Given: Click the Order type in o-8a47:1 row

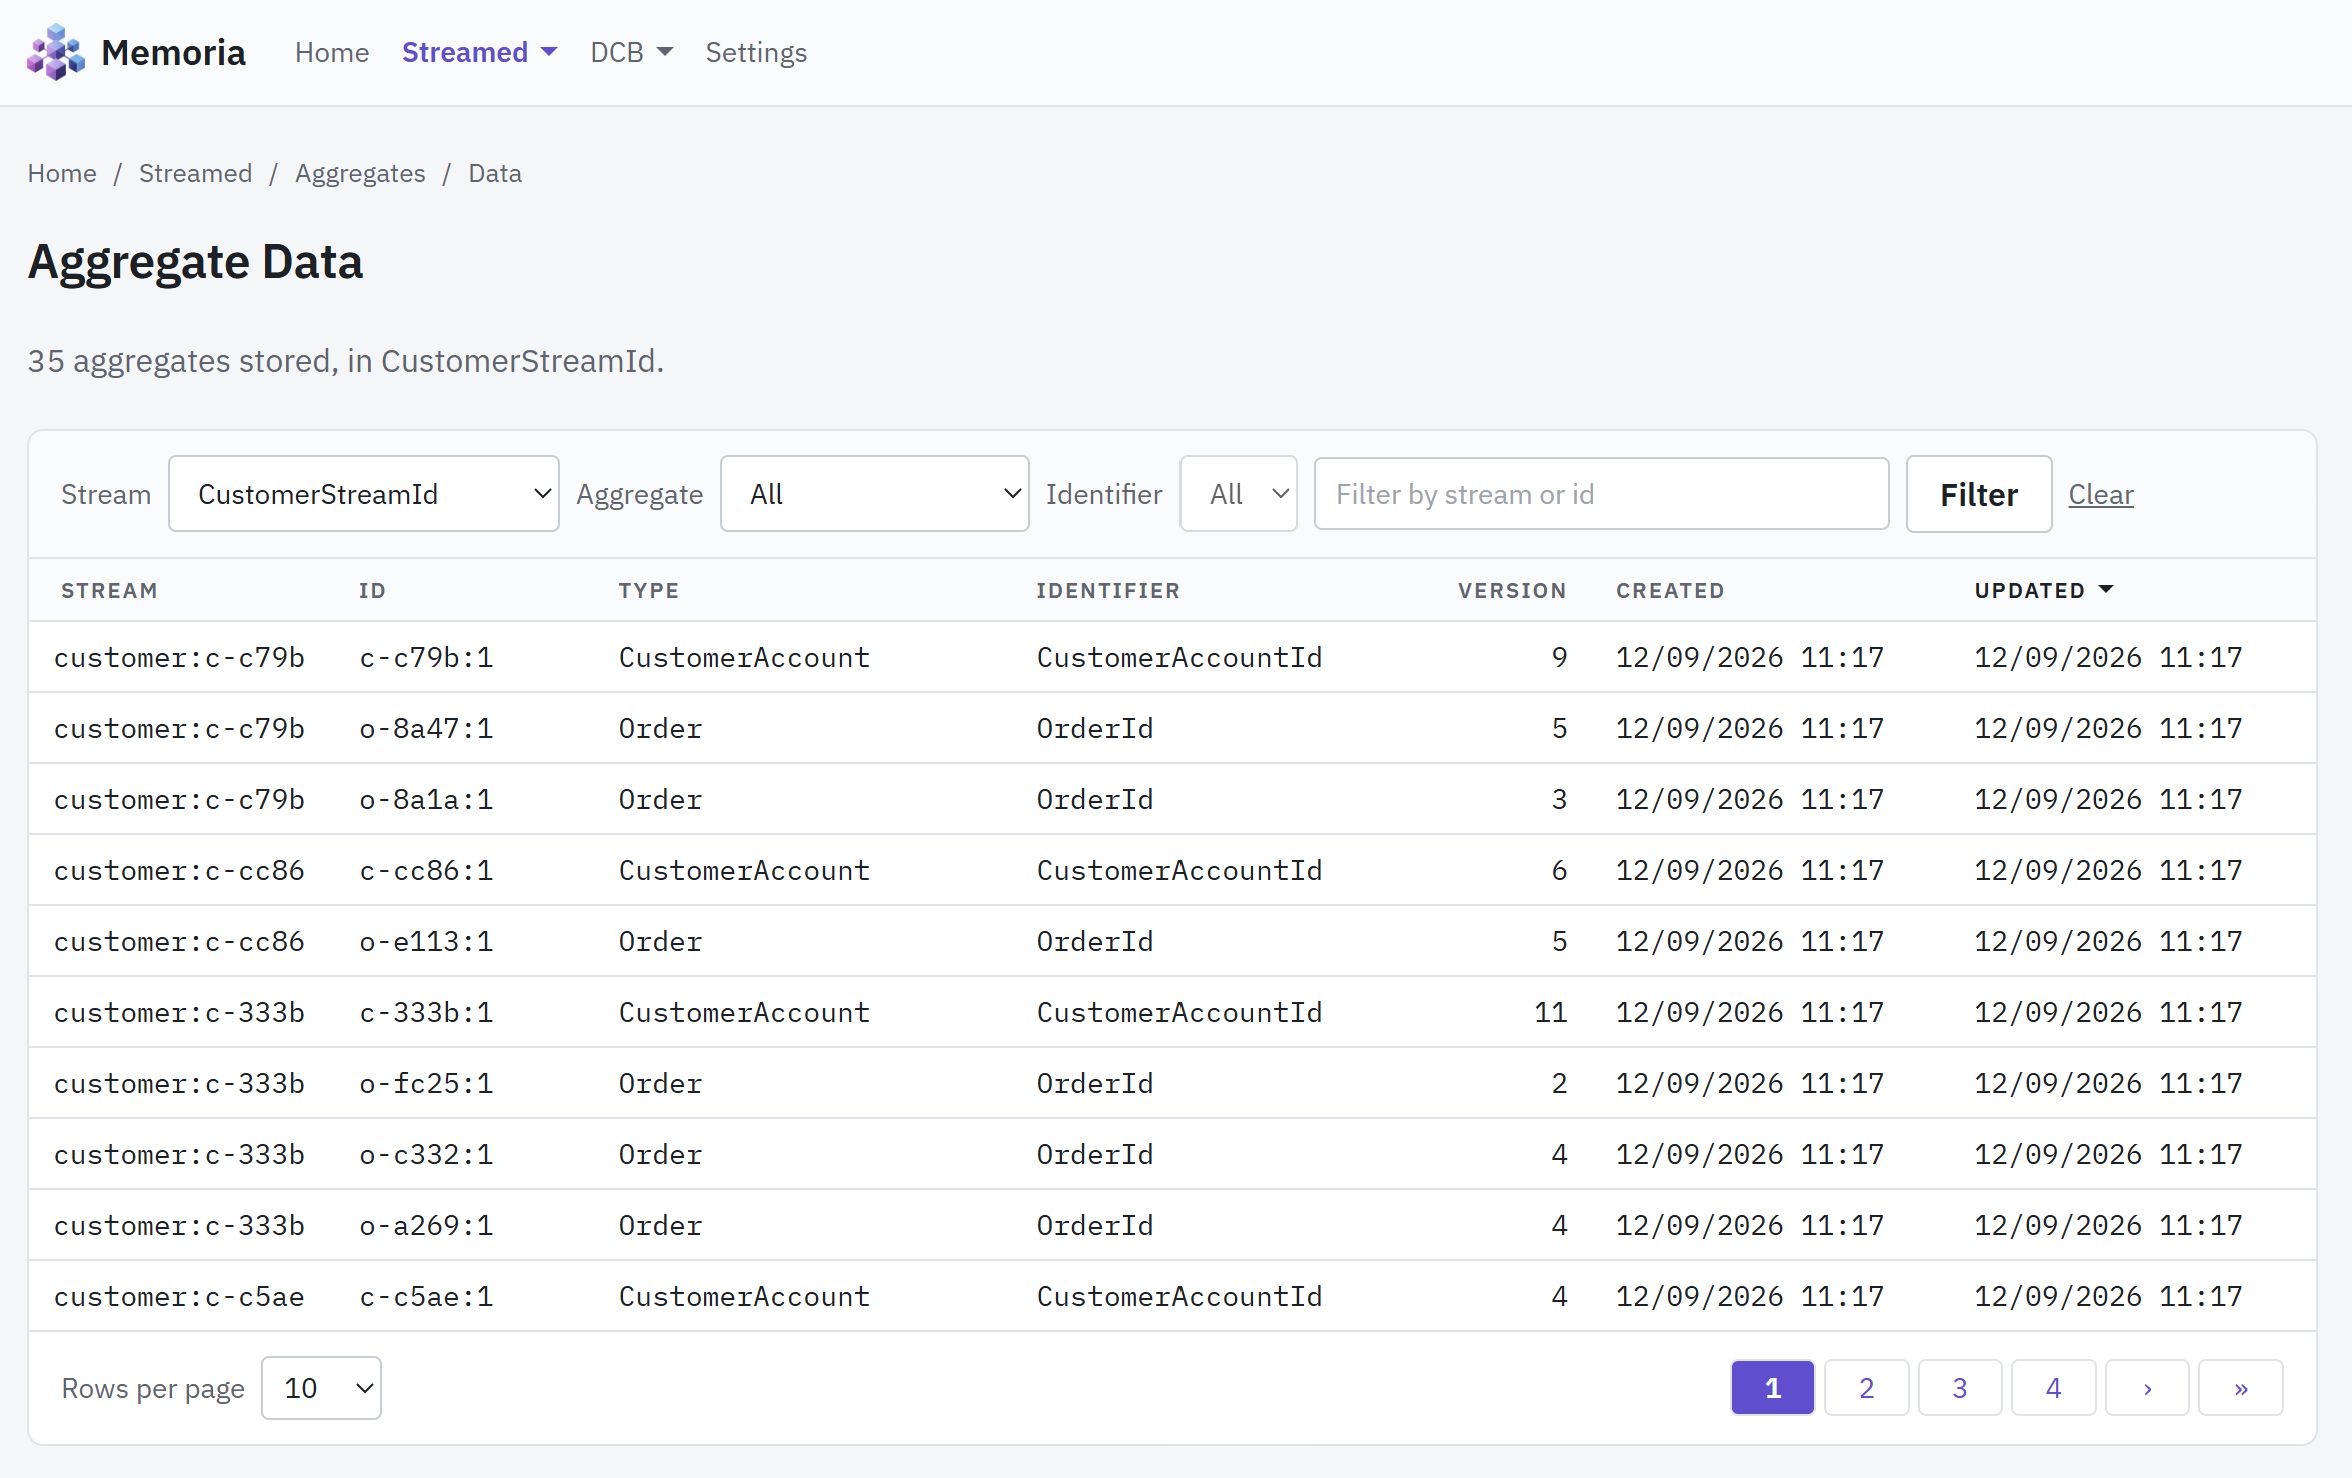Looking at the screenshot, I should (660, 728).
